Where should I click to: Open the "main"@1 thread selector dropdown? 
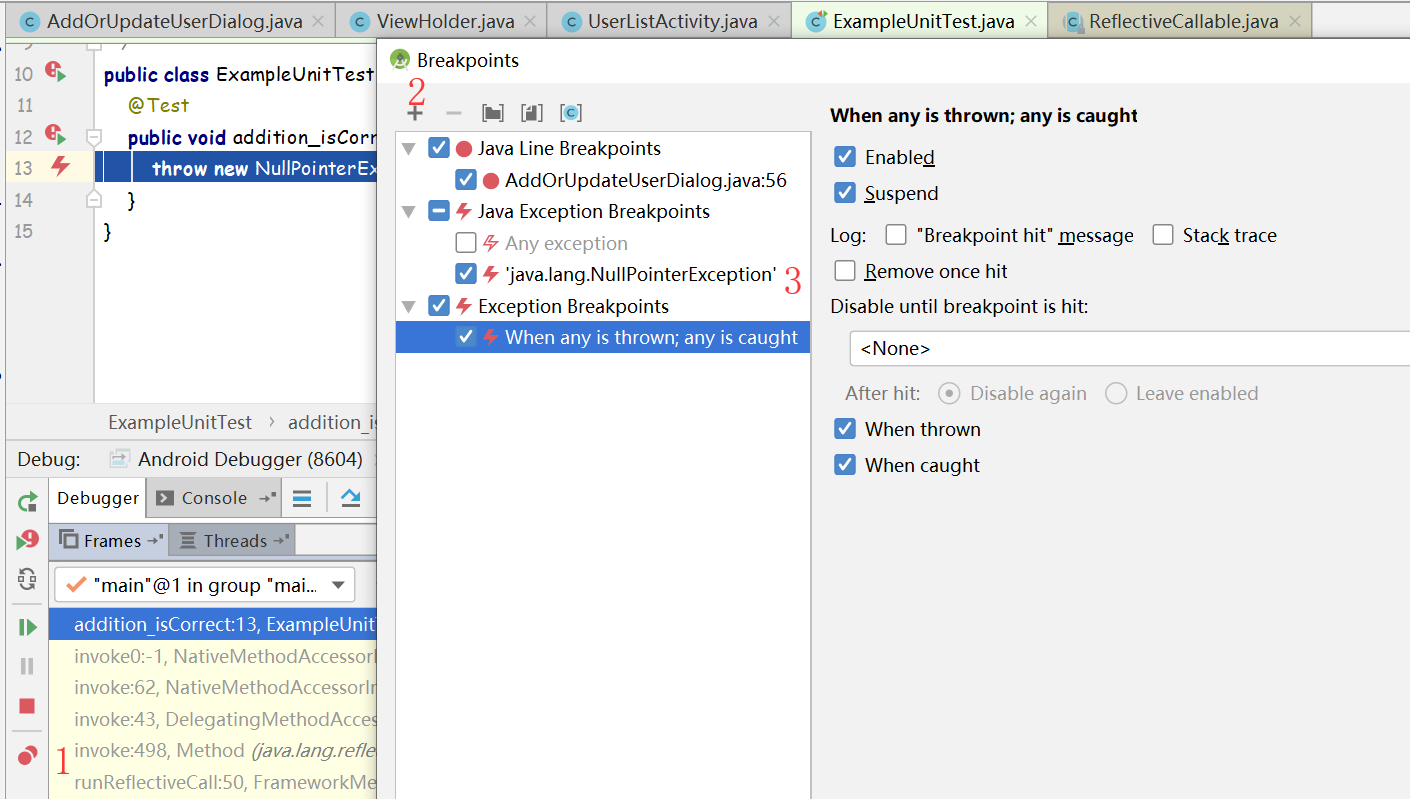pos(204,585)
